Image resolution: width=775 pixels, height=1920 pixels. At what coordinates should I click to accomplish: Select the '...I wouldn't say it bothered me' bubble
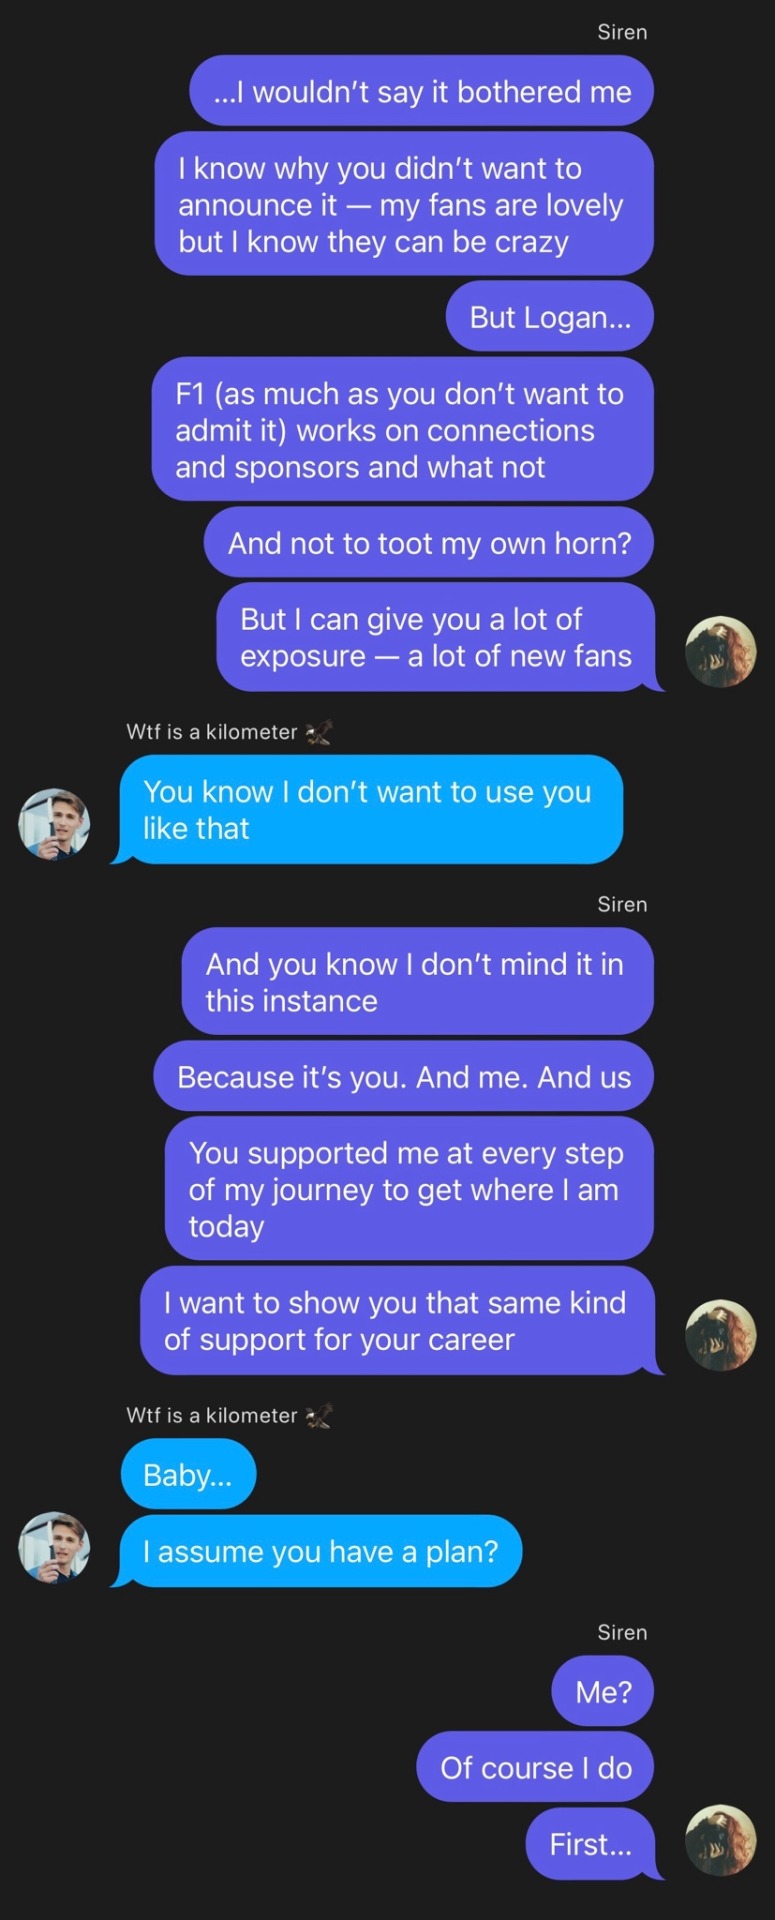pyautogui.click(x=421, y=91)
